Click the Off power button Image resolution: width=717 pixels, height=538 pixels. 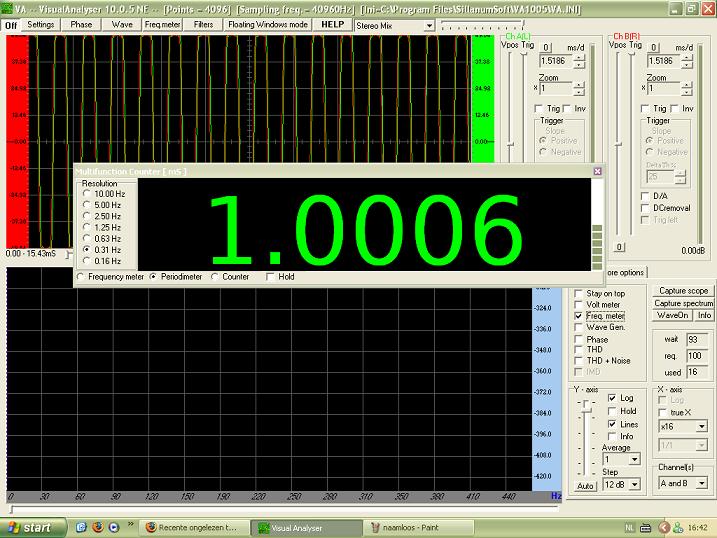tap(10, 24)
